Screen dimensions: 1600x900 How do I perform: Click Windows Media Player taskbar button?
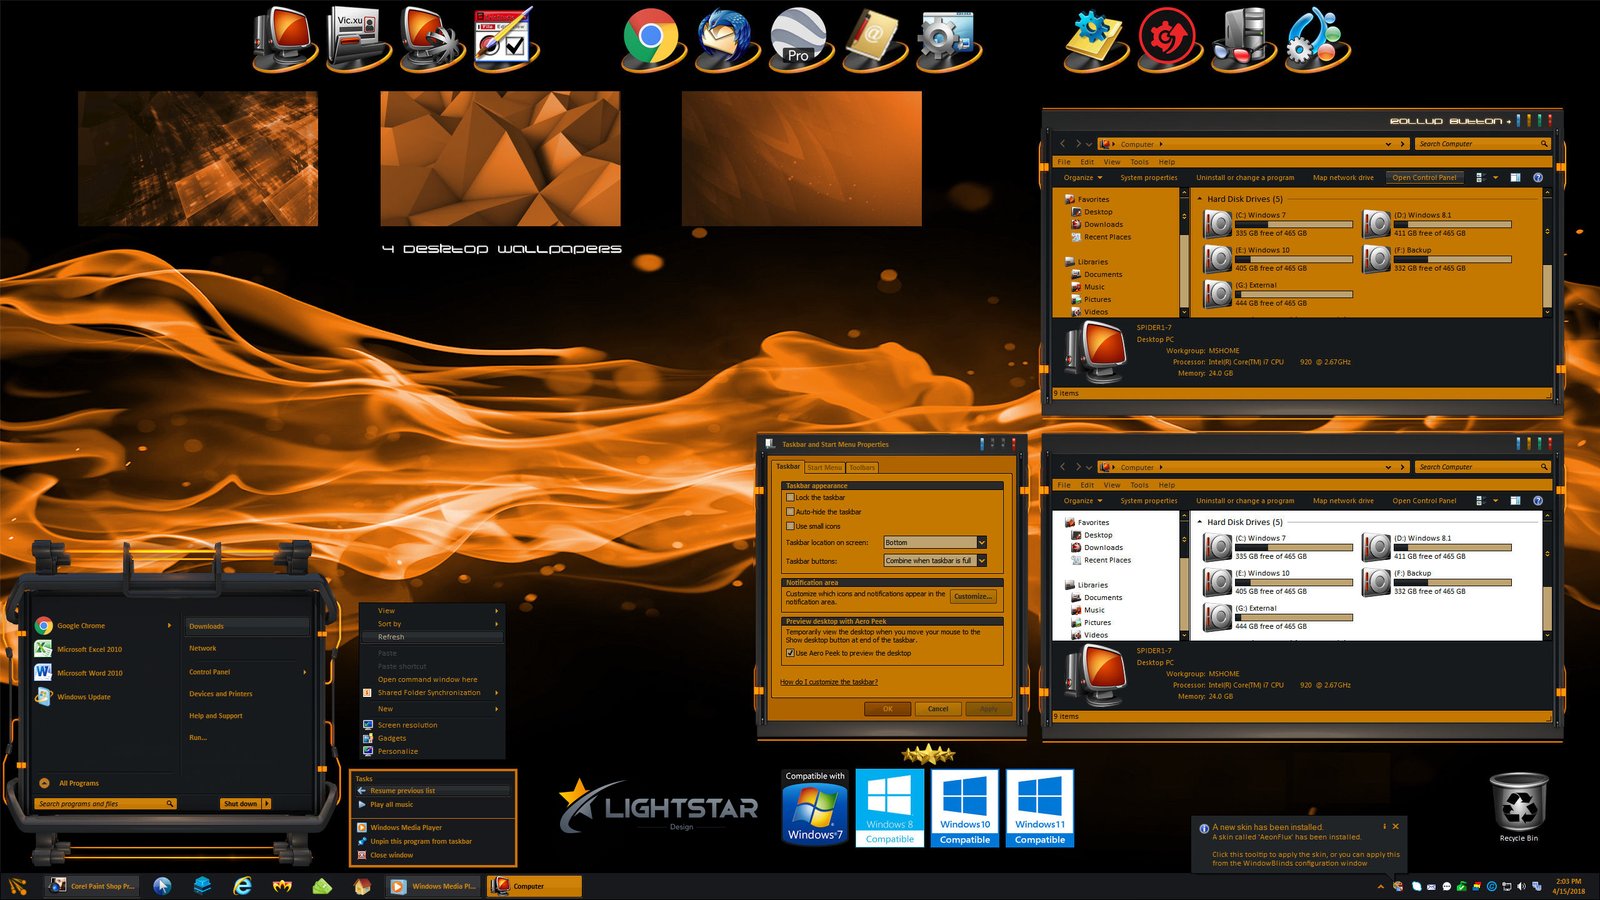434,886
